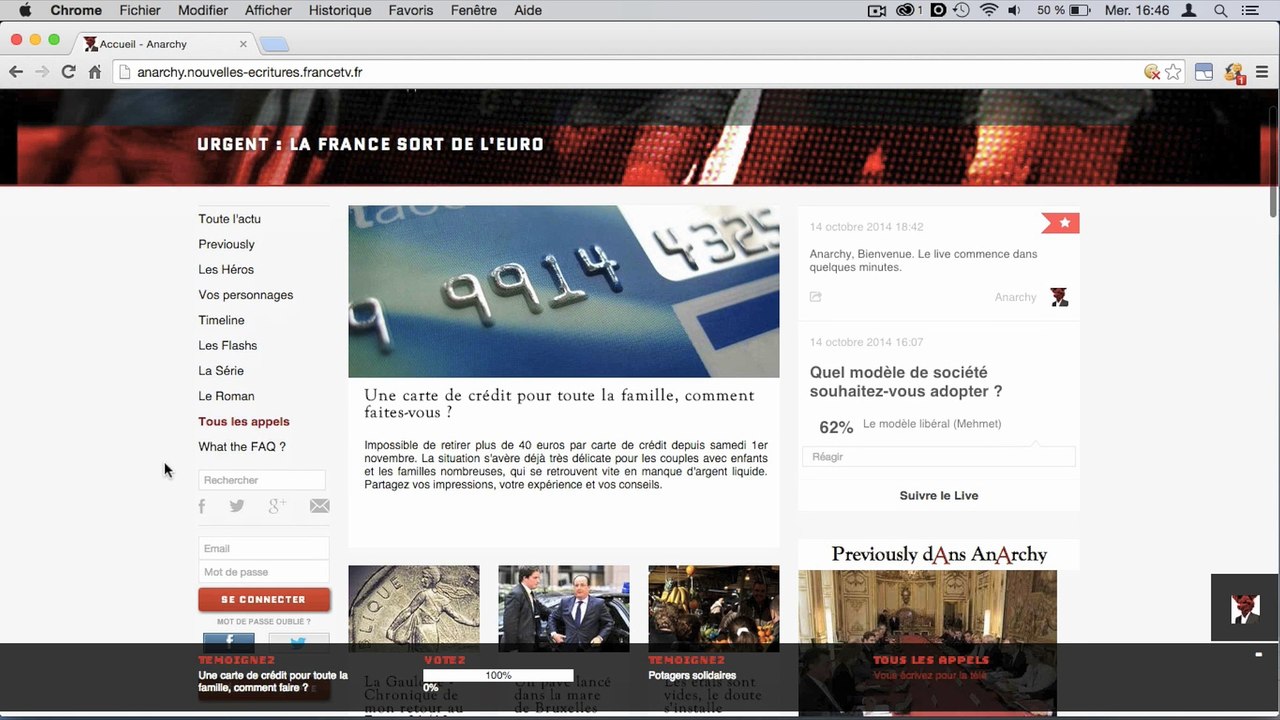Open the Time Machine menu bar icon
The image size is (1280, 720).
(x=961, y=11)
